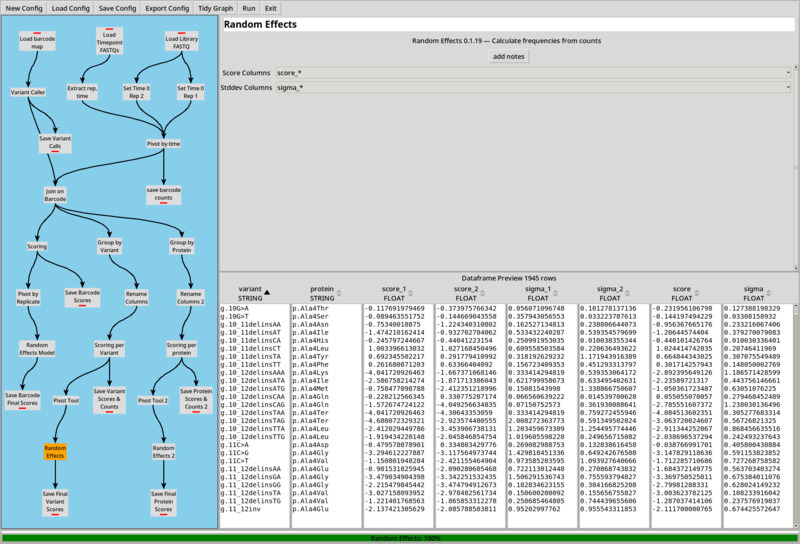
Task: Select the Set Time 0 Rep 2 node
Action: point(136,92)
